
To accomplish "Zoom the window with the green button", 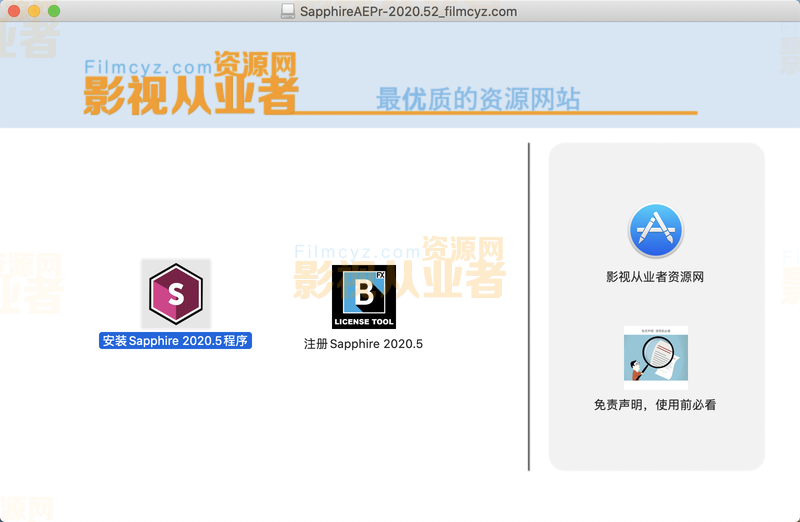I will 54,11.
